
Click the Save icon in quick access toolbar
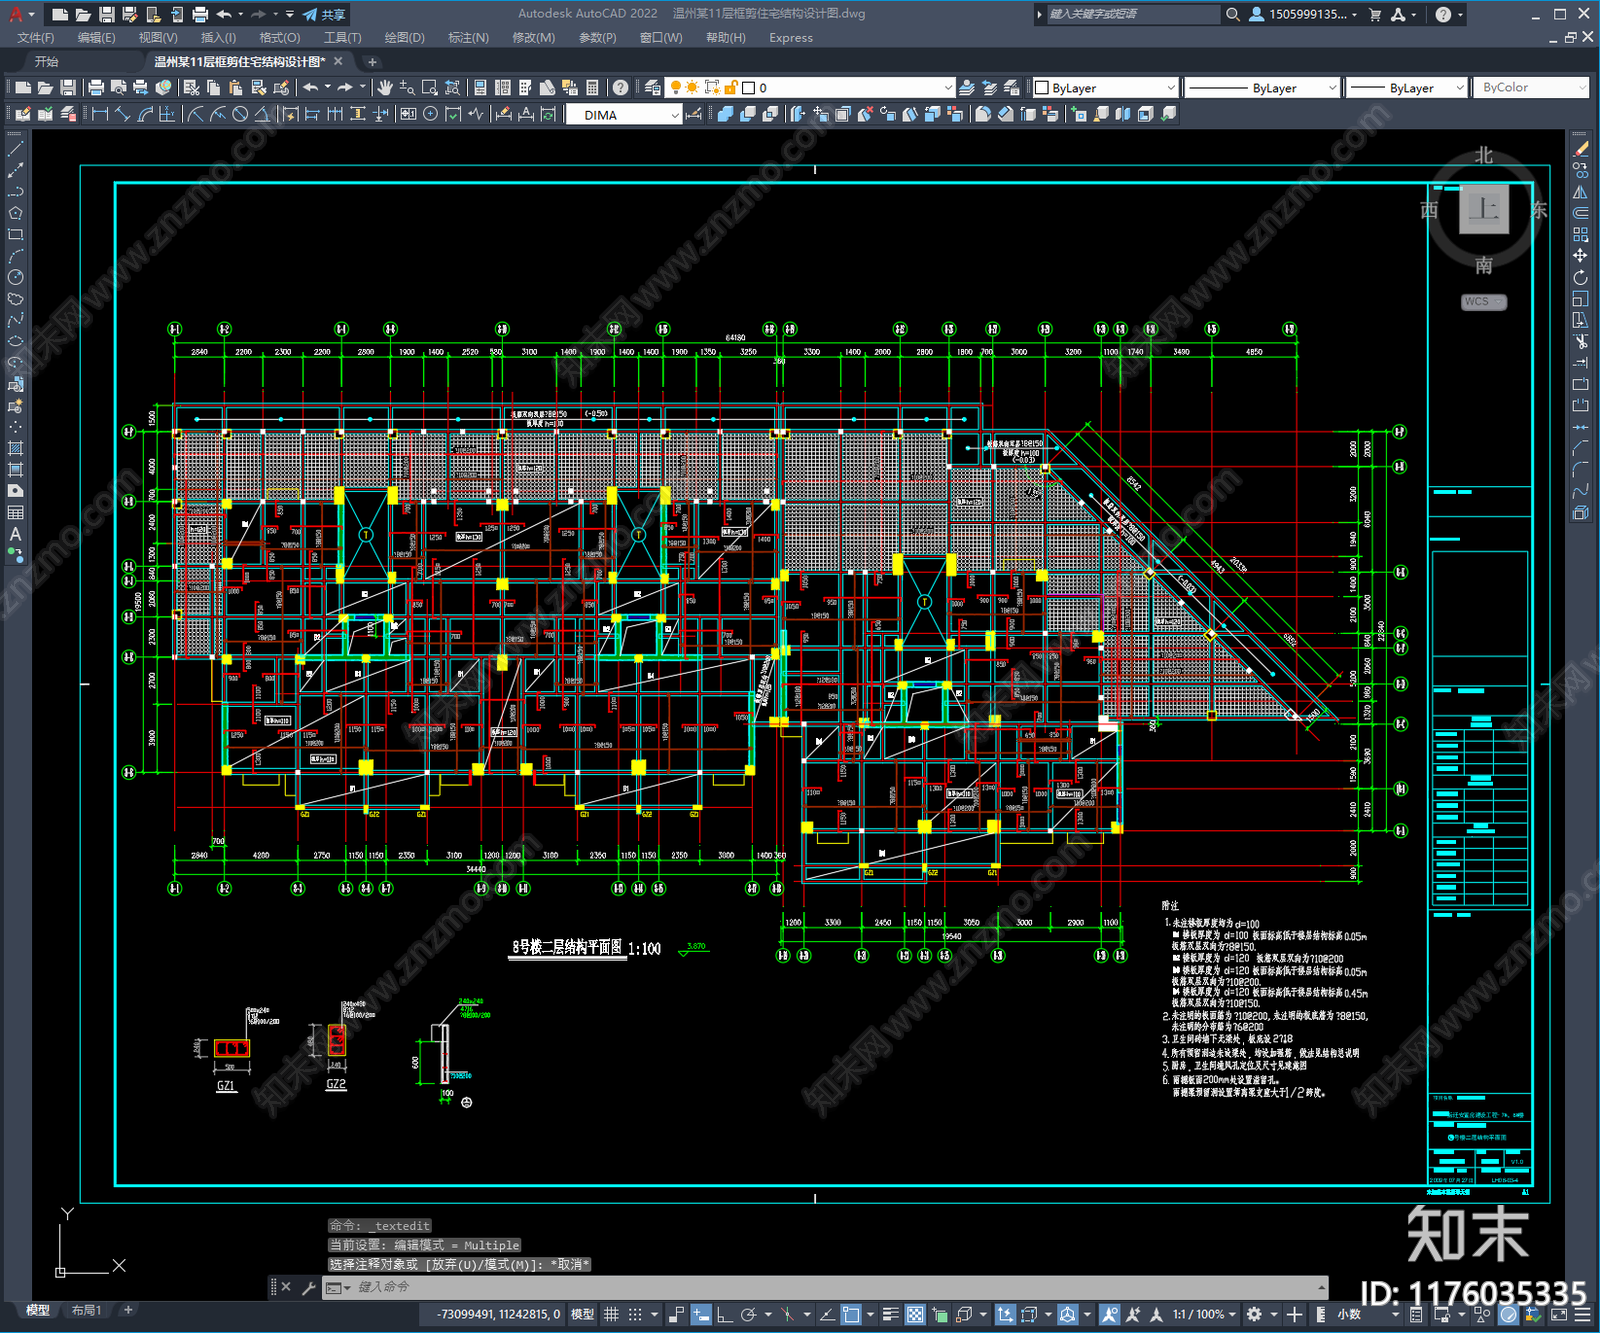(x=107, y=14)
